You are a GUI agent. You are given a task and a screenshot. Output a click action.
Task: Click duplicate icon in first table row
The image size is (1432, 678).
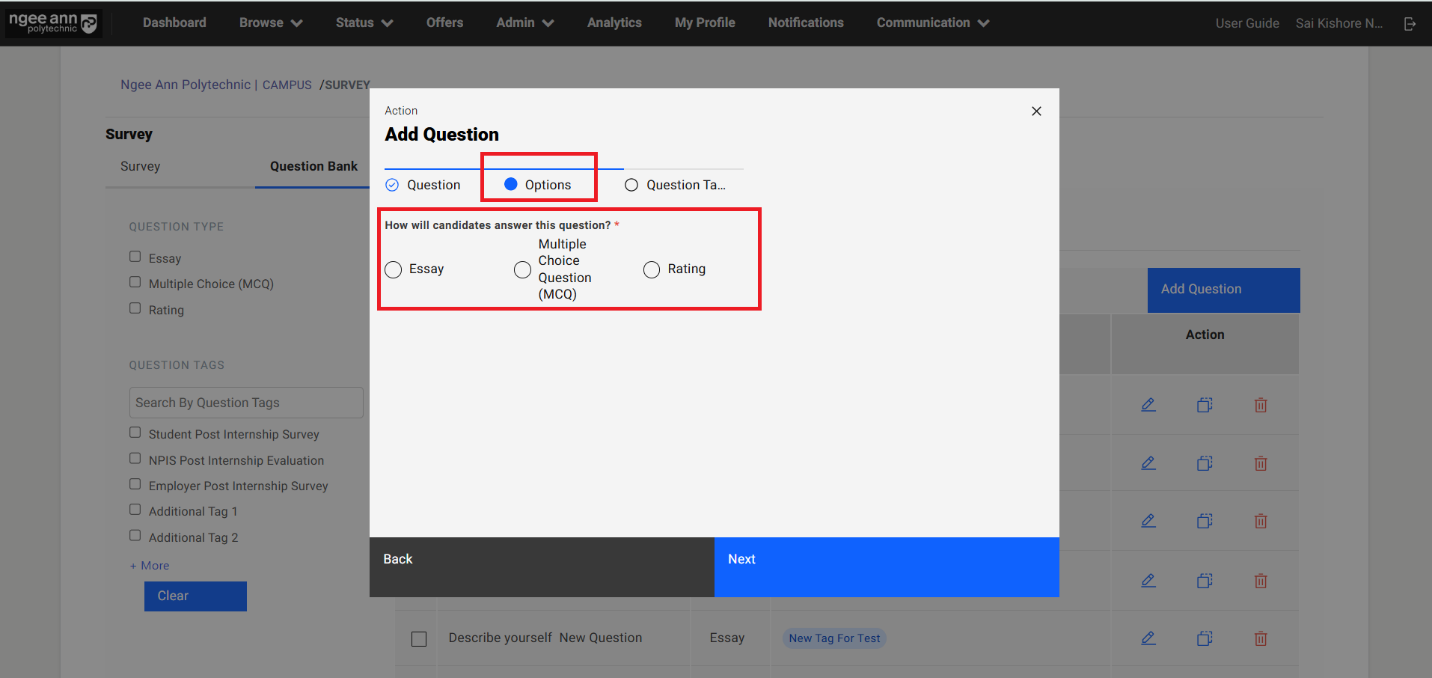(x=1204, y=405)
